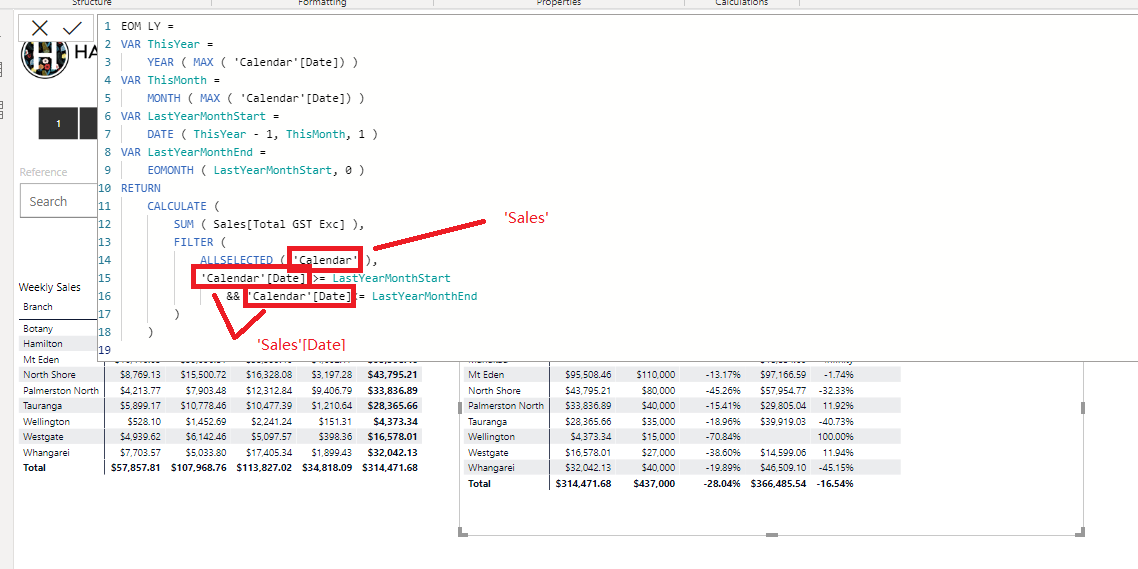Click the bottom-middle handle of the selected visual
The width and height of the screenshot is (1138, 569).
(x=771, y=535)
